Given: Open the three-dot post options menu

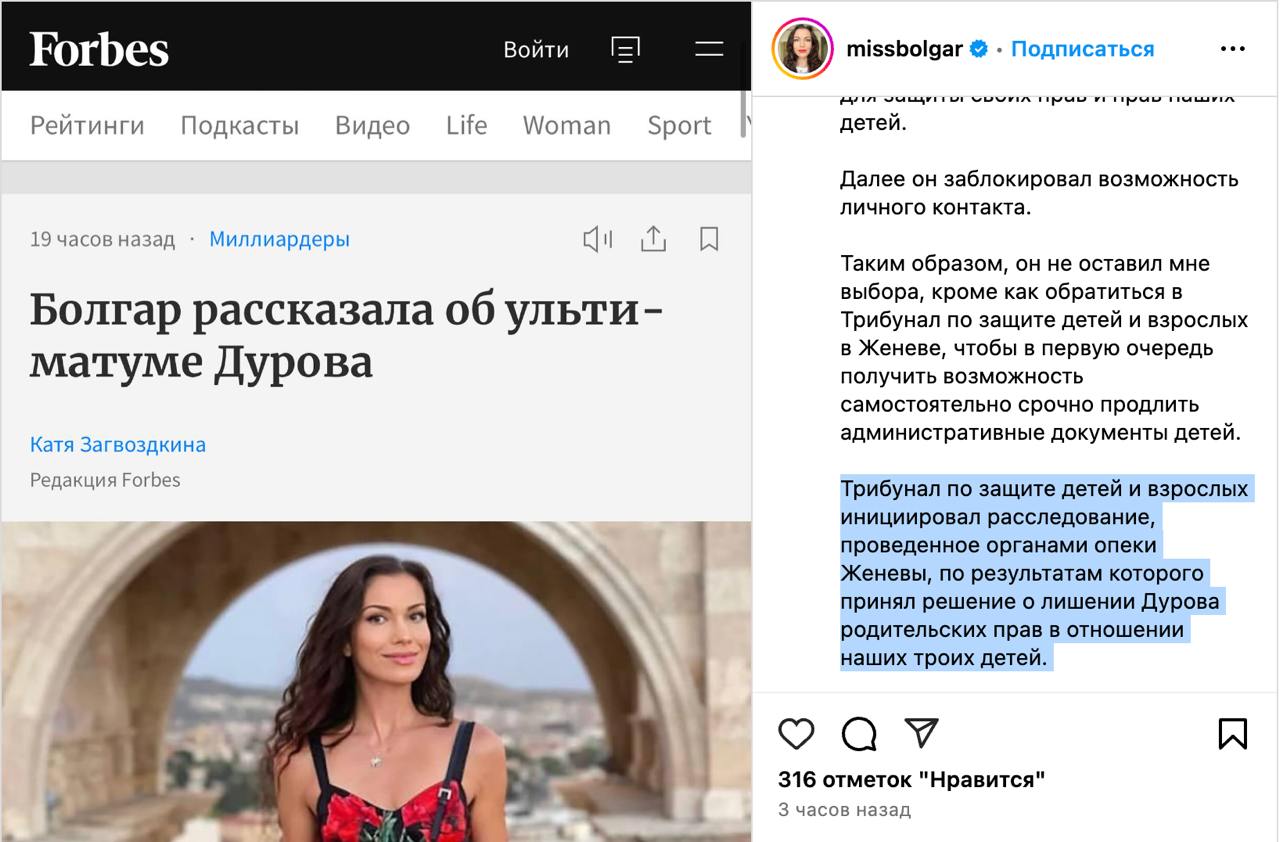Looking at the screenshot, I should coord(1232,49).
